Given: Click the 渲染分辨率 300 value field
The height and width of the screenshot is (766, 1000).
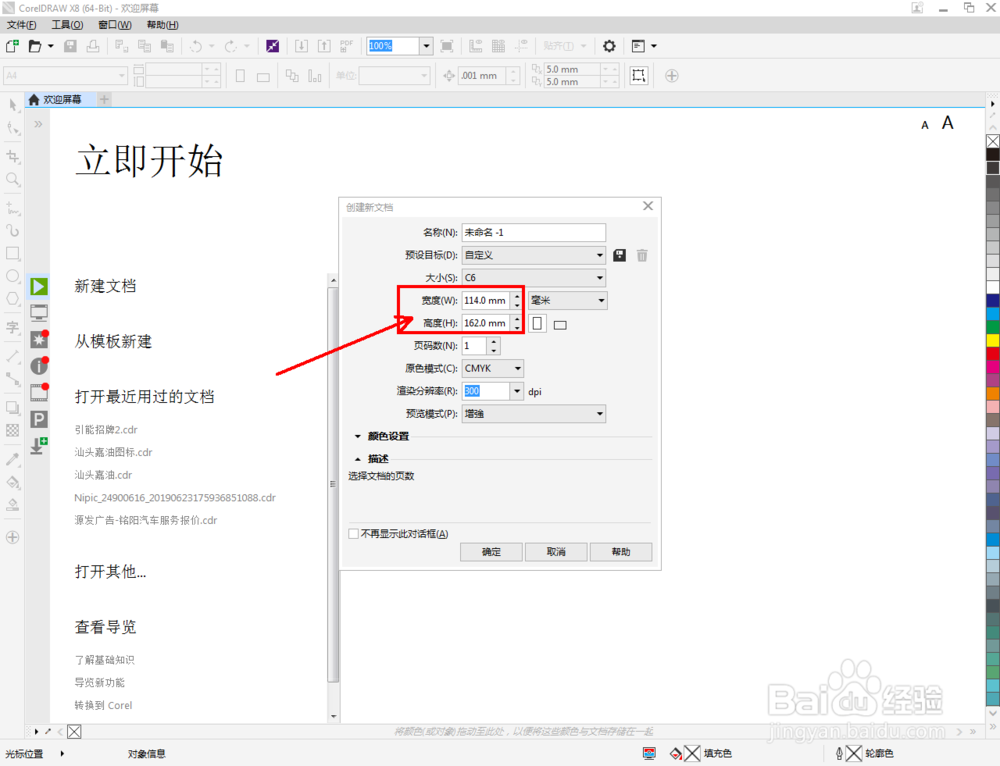Looking at the screenshot, I should pos(485,391).
